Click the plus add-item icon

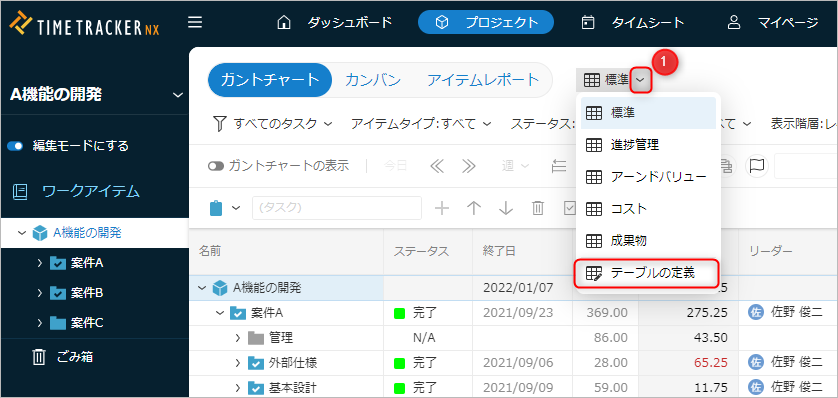point(441,208)
